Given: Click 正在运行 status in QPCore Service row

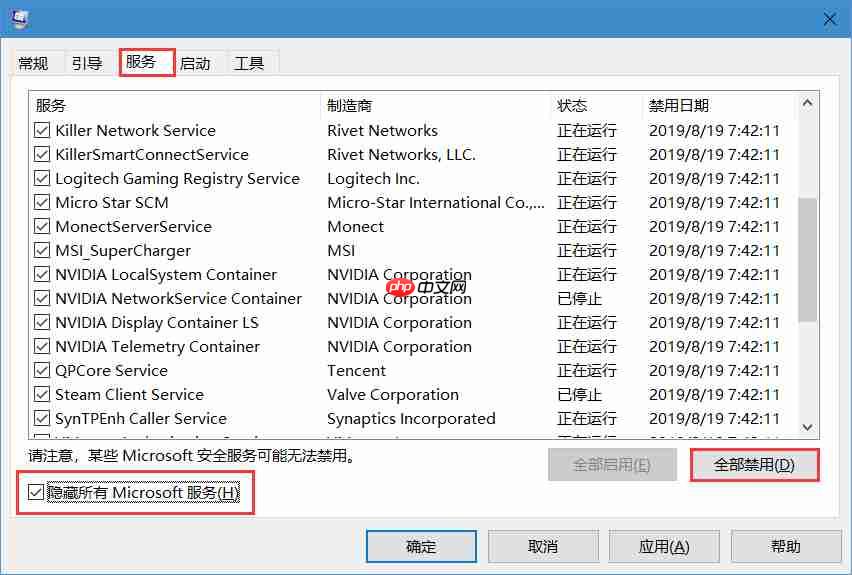Looking at the screenshot, I should (587, 371).
